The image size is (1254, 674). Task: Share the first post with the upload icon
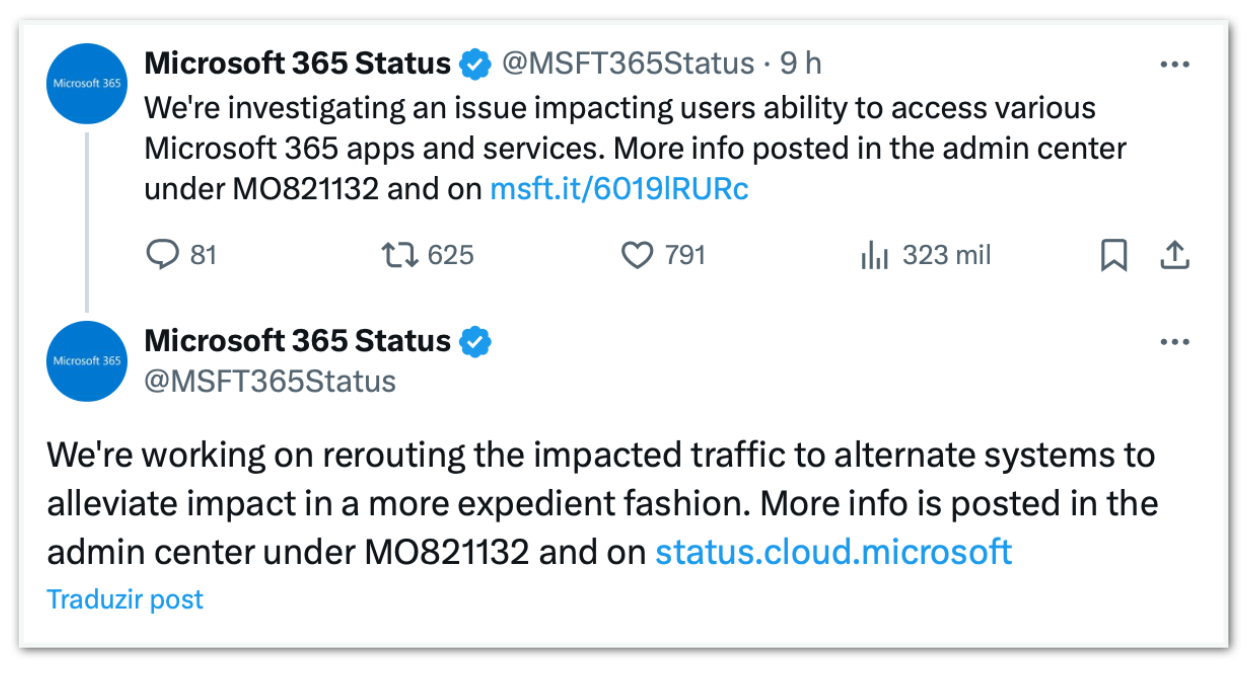(1174, 255)
